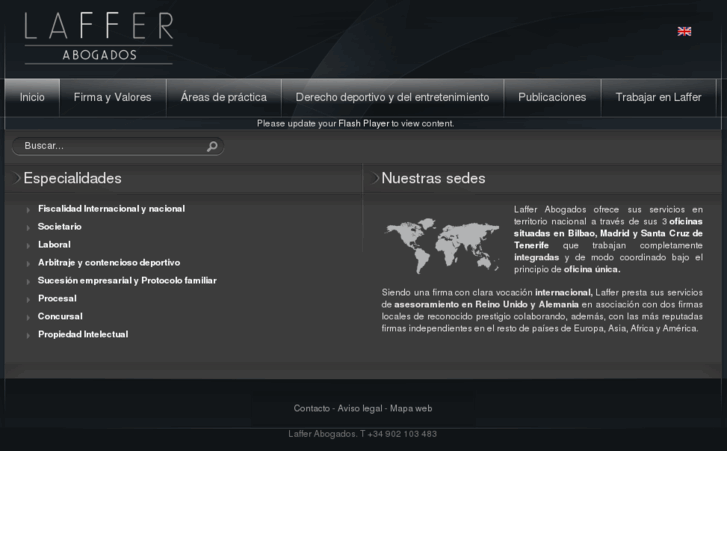Open the Trabajar en Laffer menu
The image size is (727, 545).
(658, 97)
